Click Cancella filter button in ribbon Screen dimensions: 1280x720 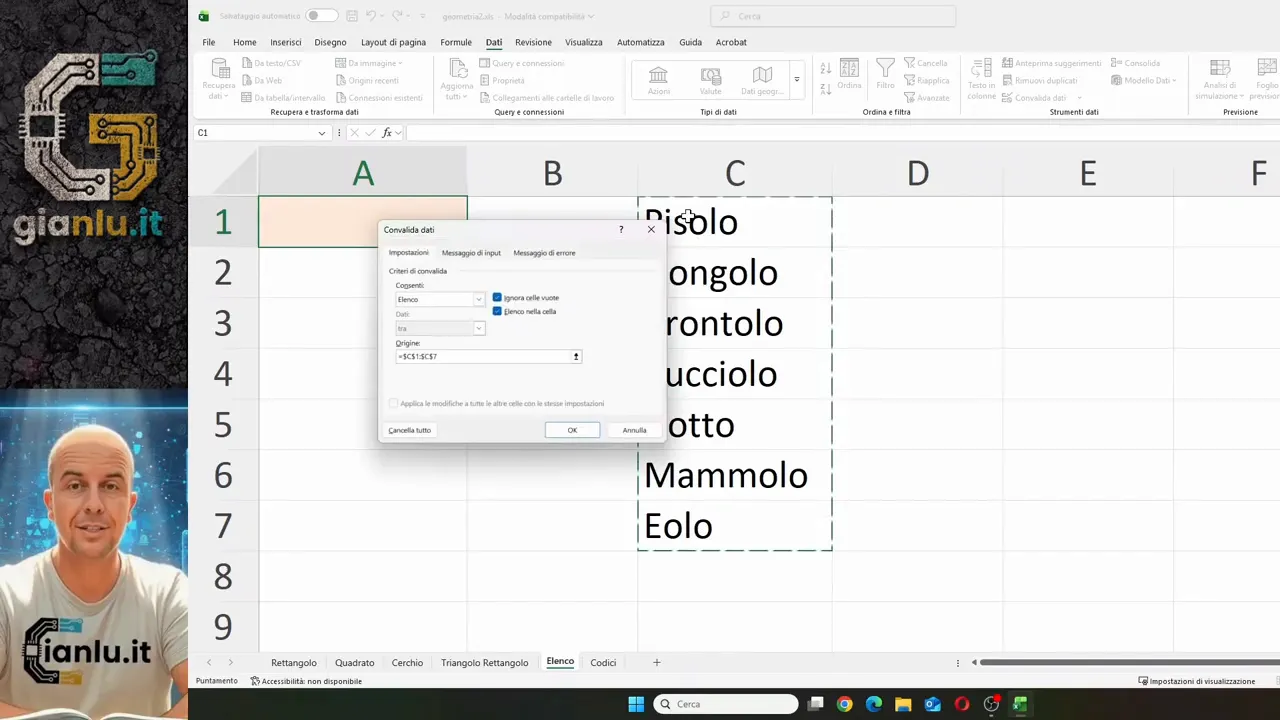click(926, 63)
